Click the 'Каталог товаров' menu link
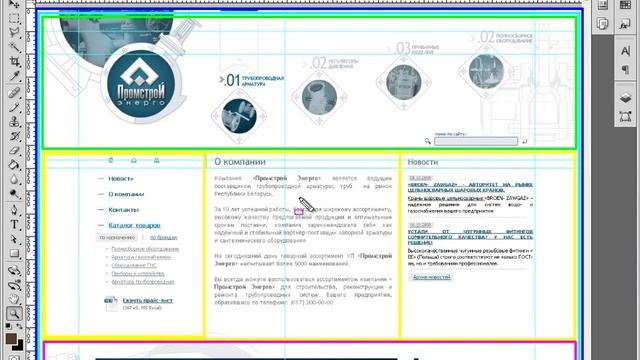Viewport: 640px width, 360px height. coord(134,225)
